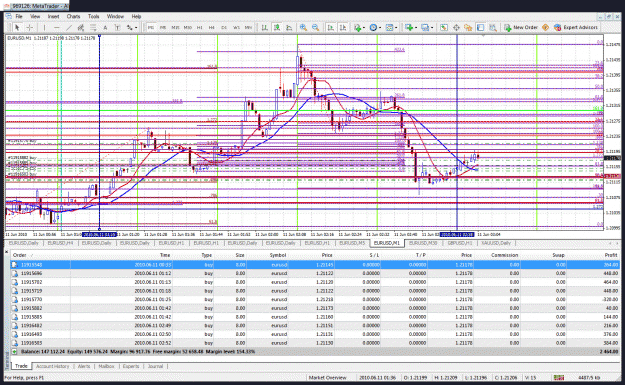
Task: Select order row 11915770
Action: click(315, 299)
